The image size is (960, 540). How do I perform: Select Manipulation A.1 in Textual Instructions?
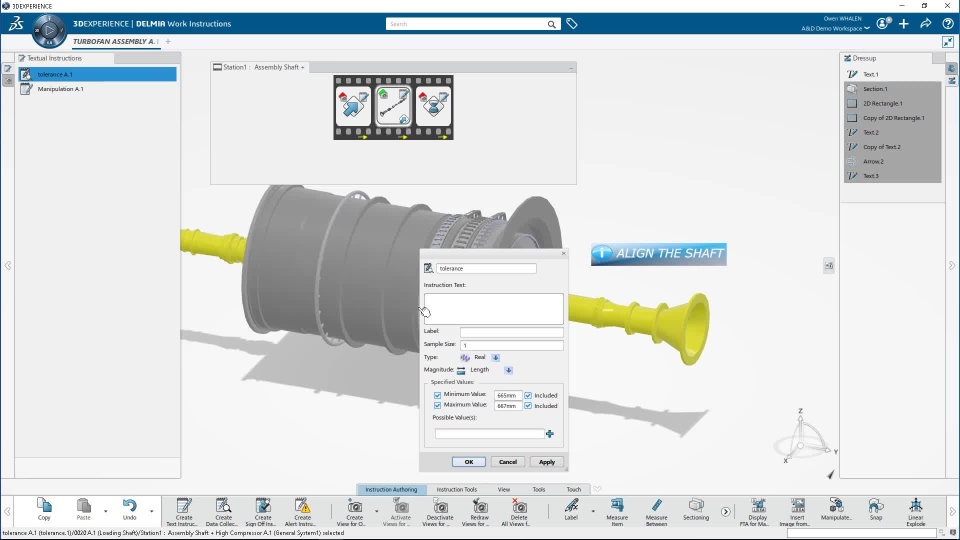click(98, 89)
